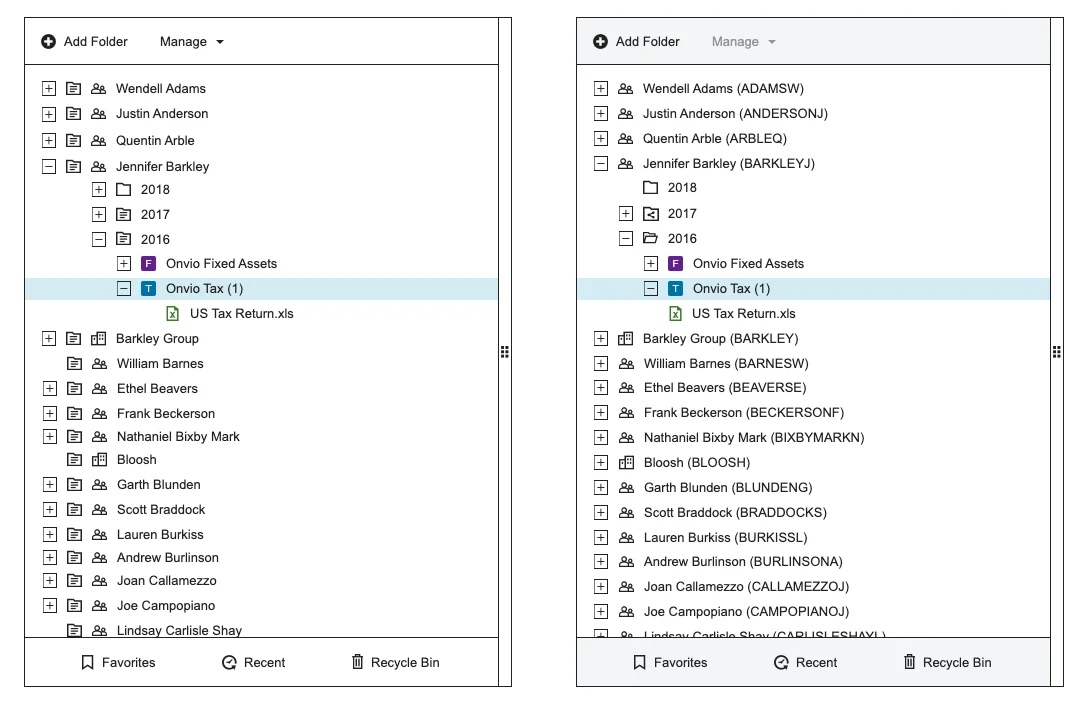This screenshot has width=1092, height=715.
Task: Expand Barkley Group in the left panel
Action: tap(49, 338)
